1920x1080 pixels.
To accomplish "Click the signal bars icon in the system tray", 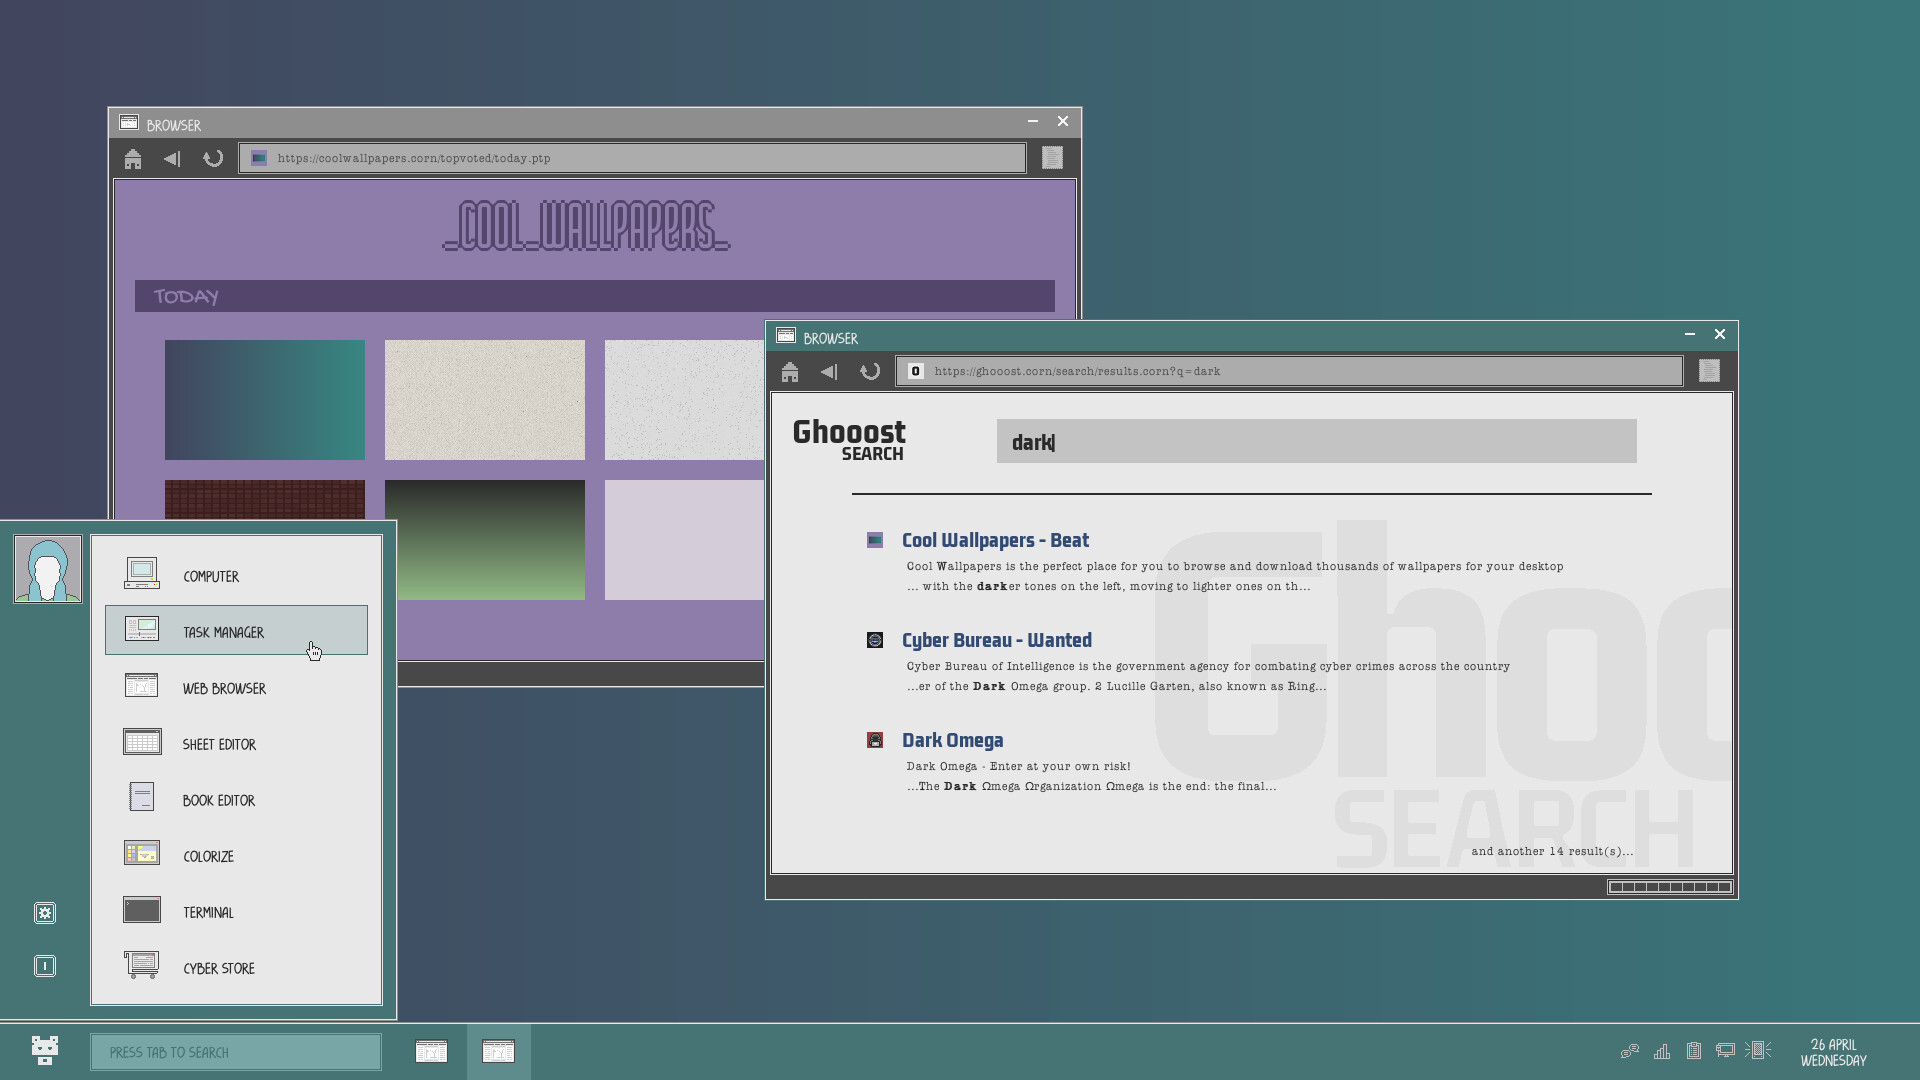I will 1662,1051.
